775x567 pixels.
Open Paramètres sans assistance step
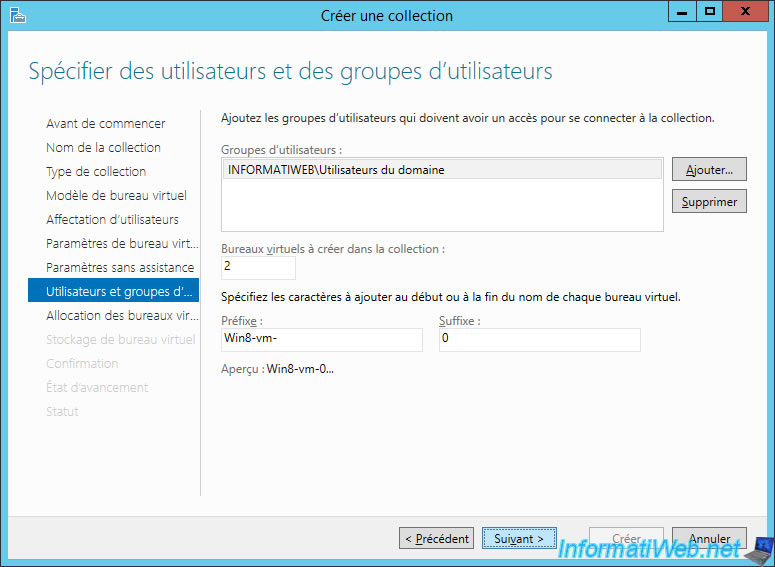[x=120, y=267]
